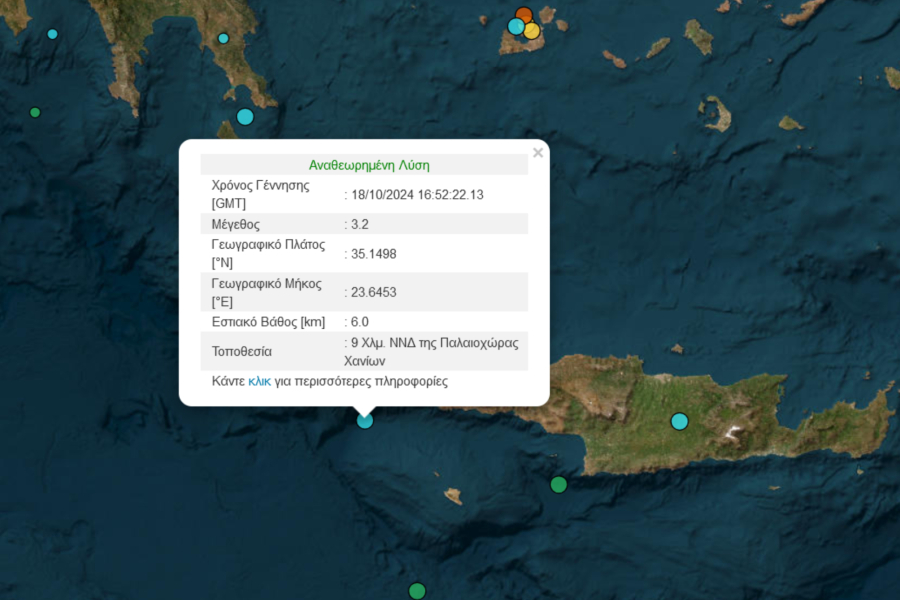
Task: Select the small green marker in the western sea
Action: (35, 112)
